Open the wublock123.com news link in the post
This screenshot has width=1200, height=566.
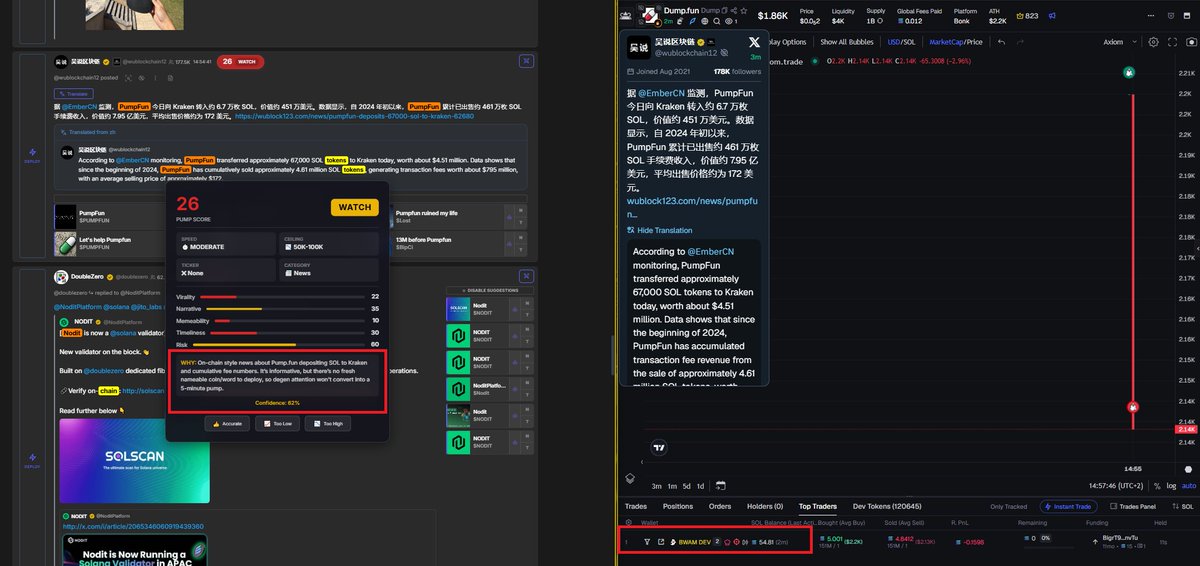(x=354, y=115)
